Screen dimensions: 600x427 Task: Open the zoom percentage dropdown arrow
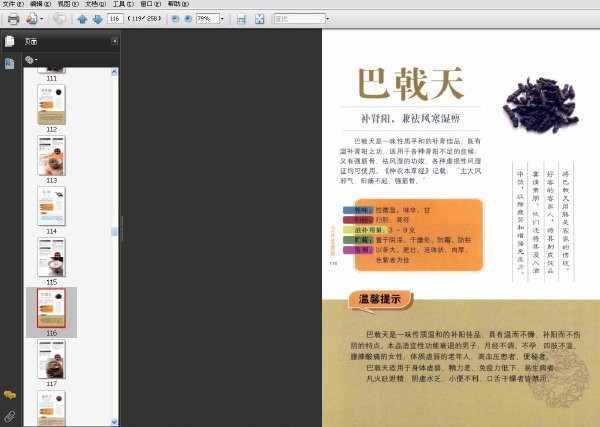(x=222, y=18)
